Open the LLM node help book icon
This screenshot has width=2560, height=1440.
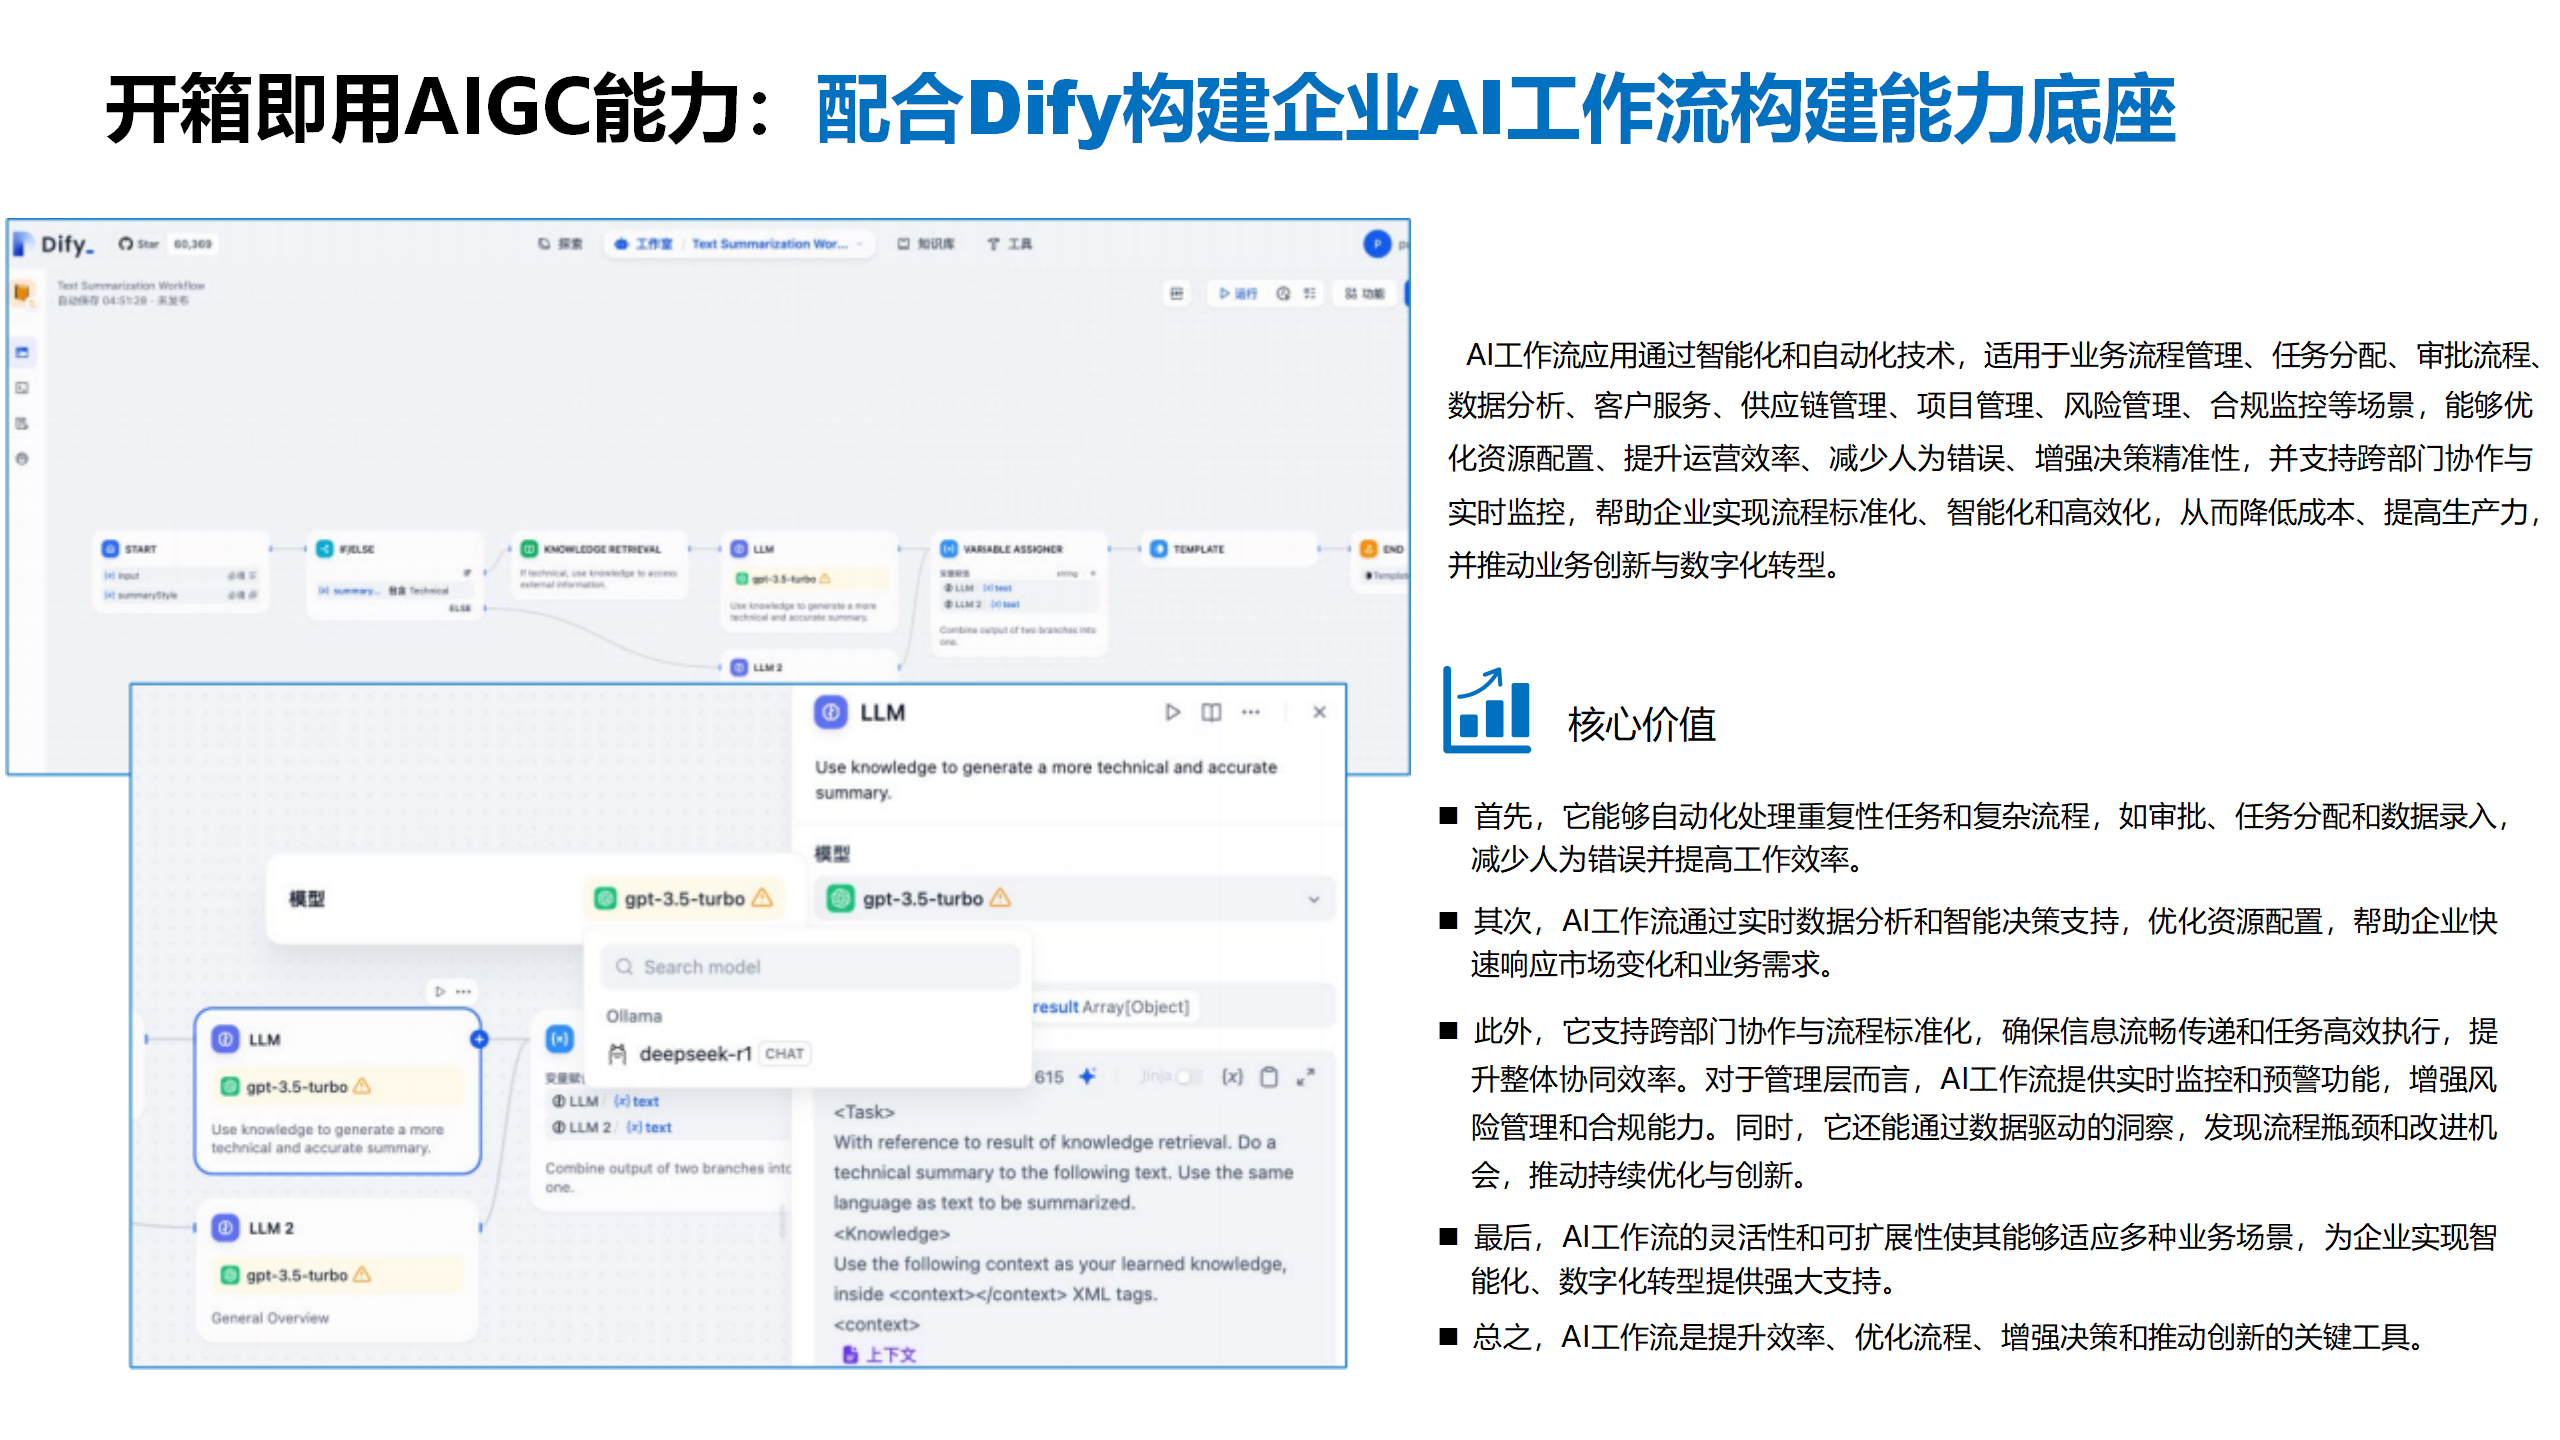pos(1211,712)
